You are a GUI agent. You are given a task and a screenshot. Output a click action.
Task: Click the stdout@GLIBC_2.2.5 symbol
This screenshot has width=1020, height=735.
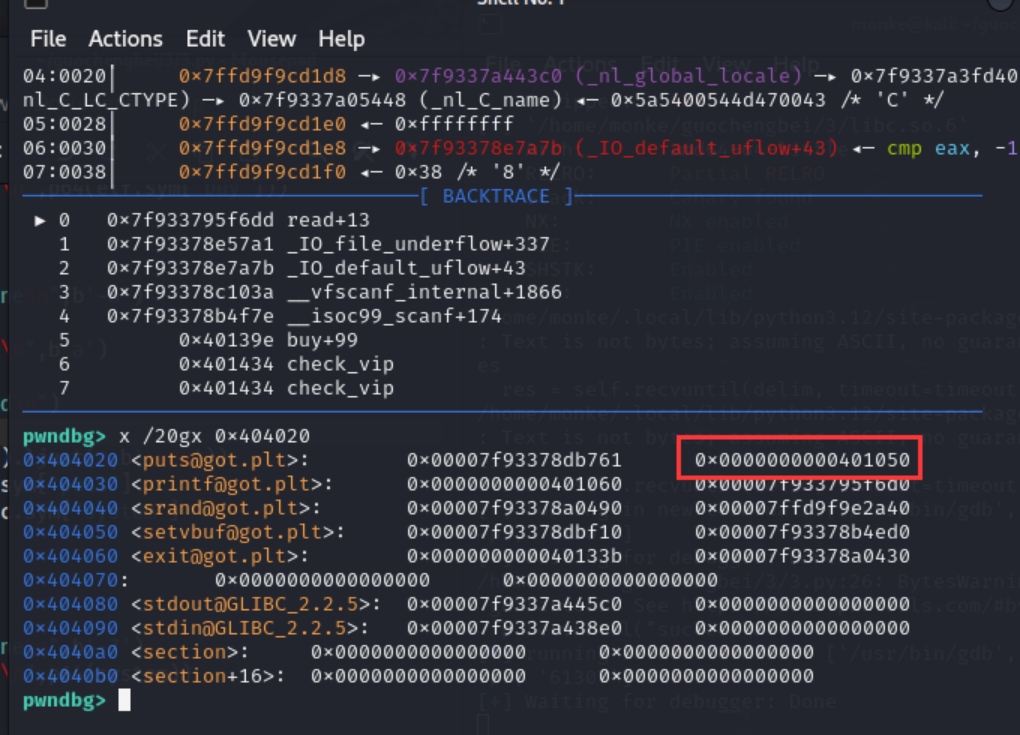(255, 604)
